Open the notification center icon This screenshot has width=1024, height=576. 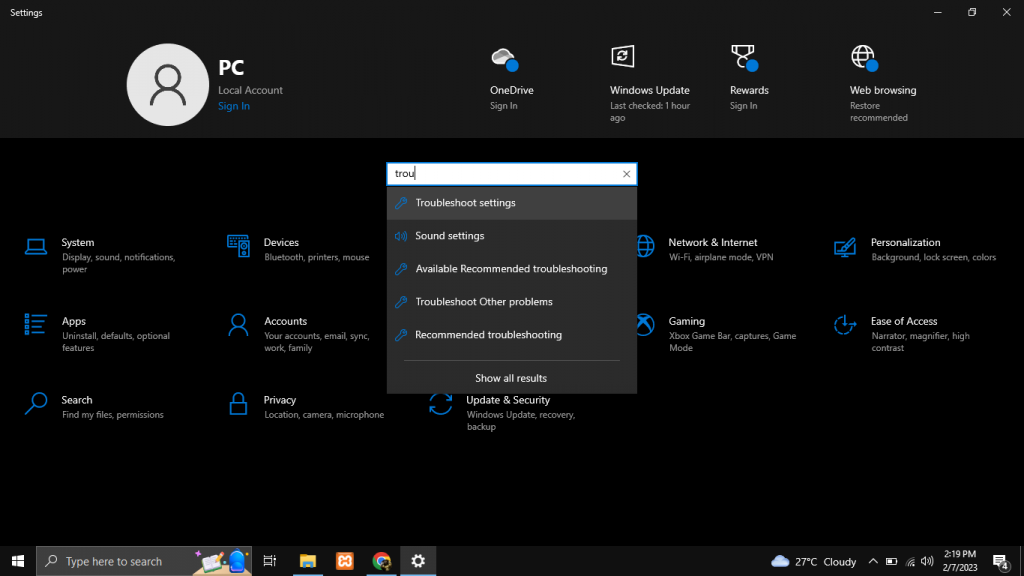(x=1002, y=562)
